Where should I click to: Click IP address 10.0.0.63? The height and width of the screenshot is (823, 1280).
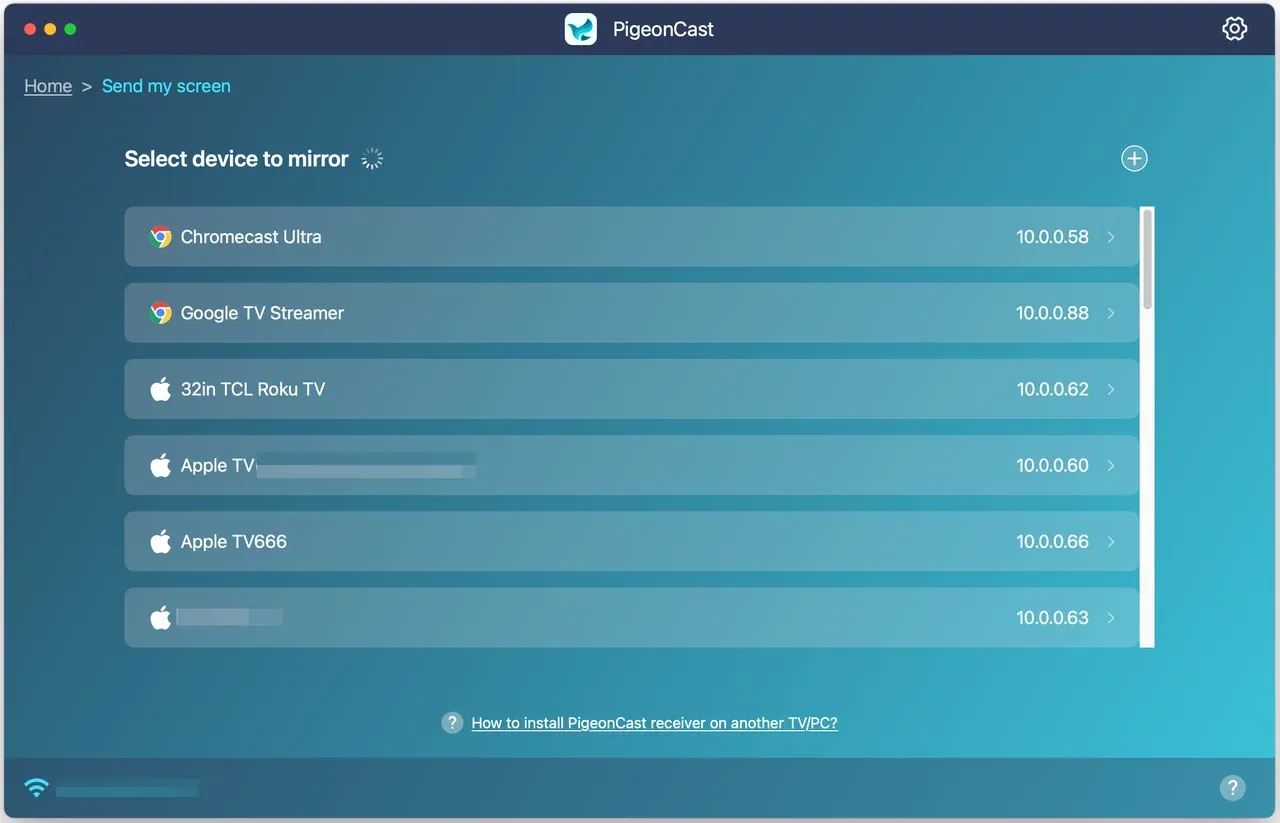pos(1052,617)
